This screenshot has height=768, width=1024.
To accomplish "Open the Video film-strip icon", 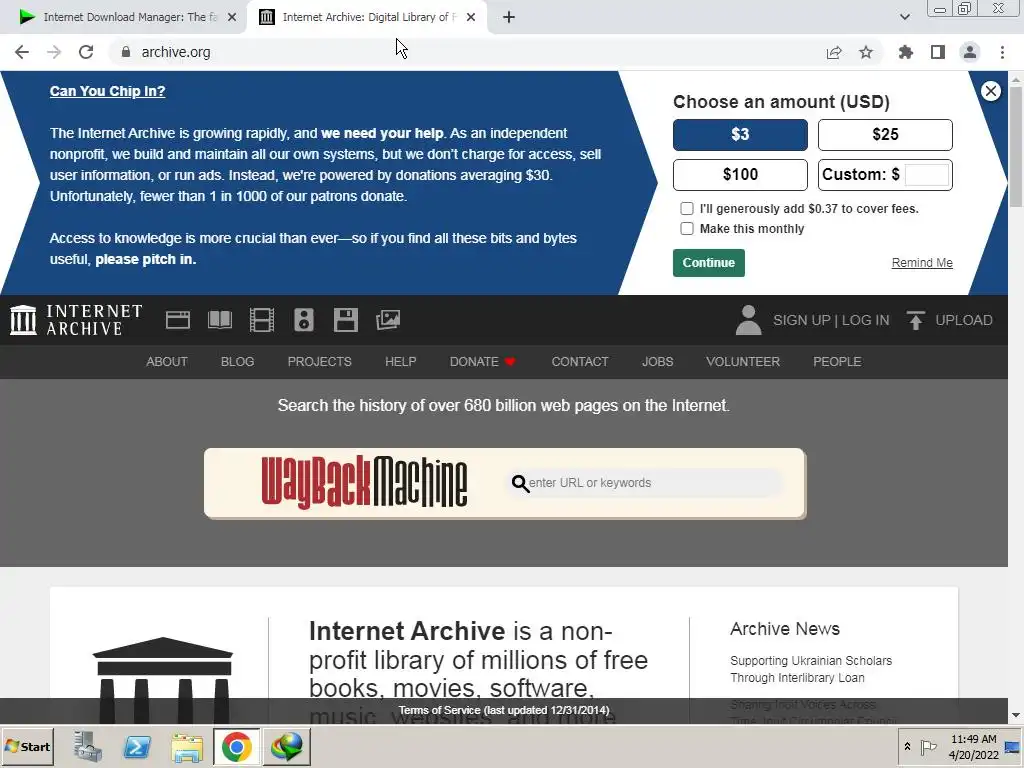I will pyautogui.click(x=262, y=320).
